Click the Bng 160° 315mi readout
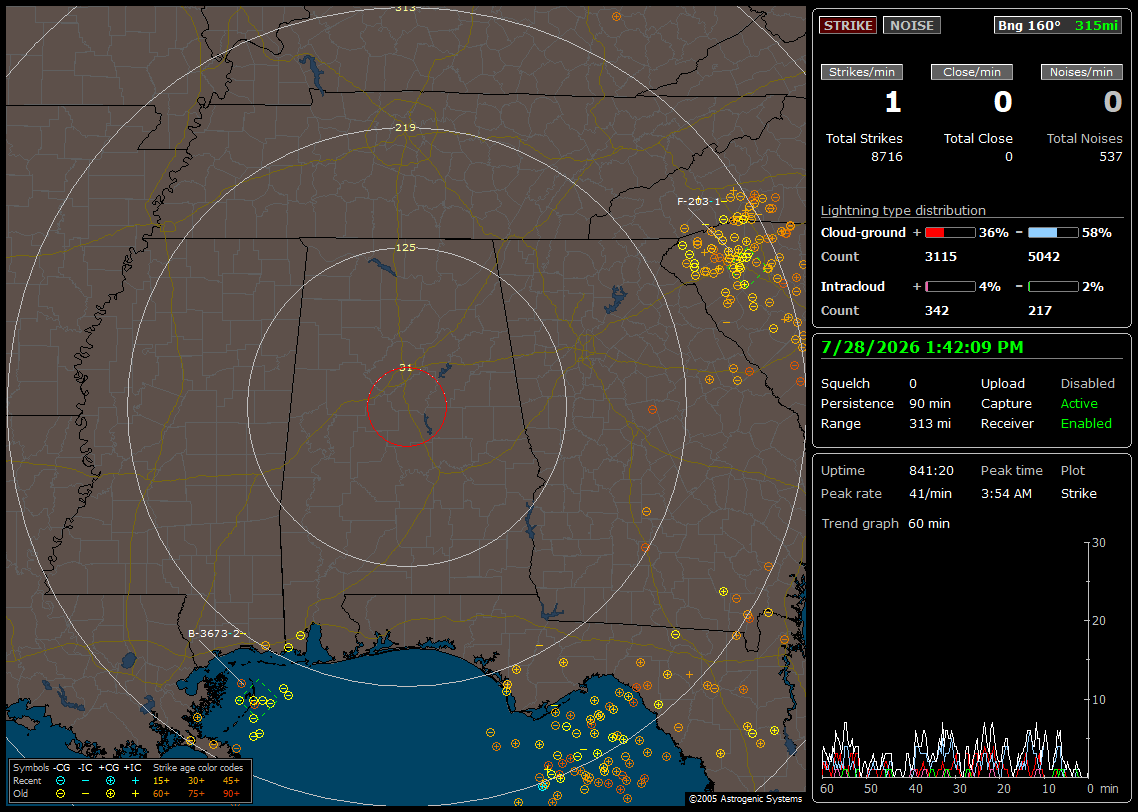The height and width of the screenshot is (812, 1138). [x=1057, y=25]
